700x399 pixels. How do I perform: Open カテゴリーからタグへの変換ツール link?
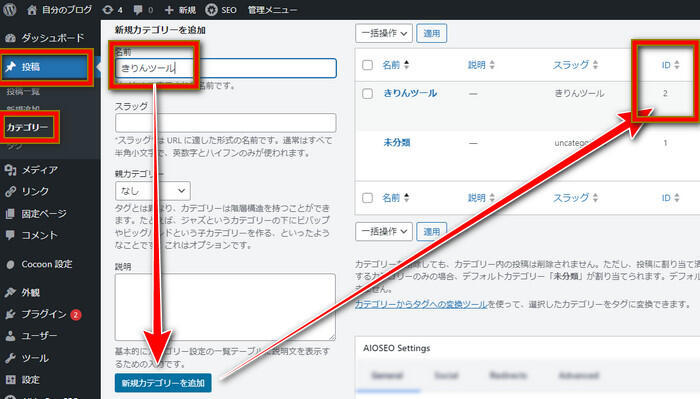pyautogui.click(x=421, y=304)
